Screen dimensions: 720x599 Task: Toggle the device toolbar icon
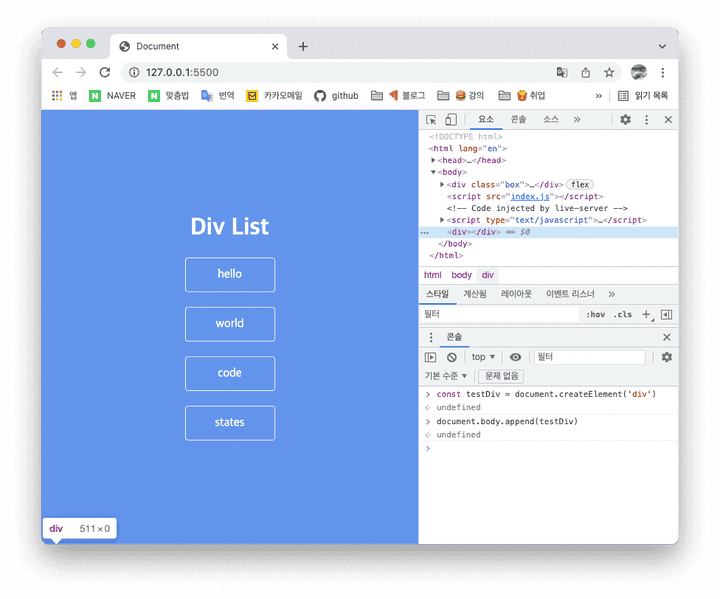tap(450, 120)
